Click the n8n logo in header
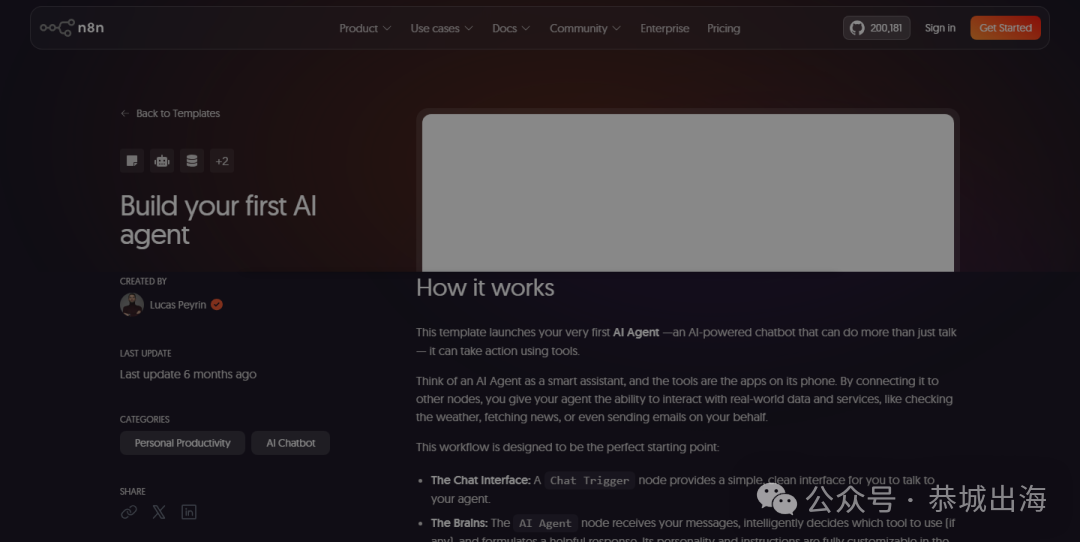The image size is (1080, 542). coord(72,28)
